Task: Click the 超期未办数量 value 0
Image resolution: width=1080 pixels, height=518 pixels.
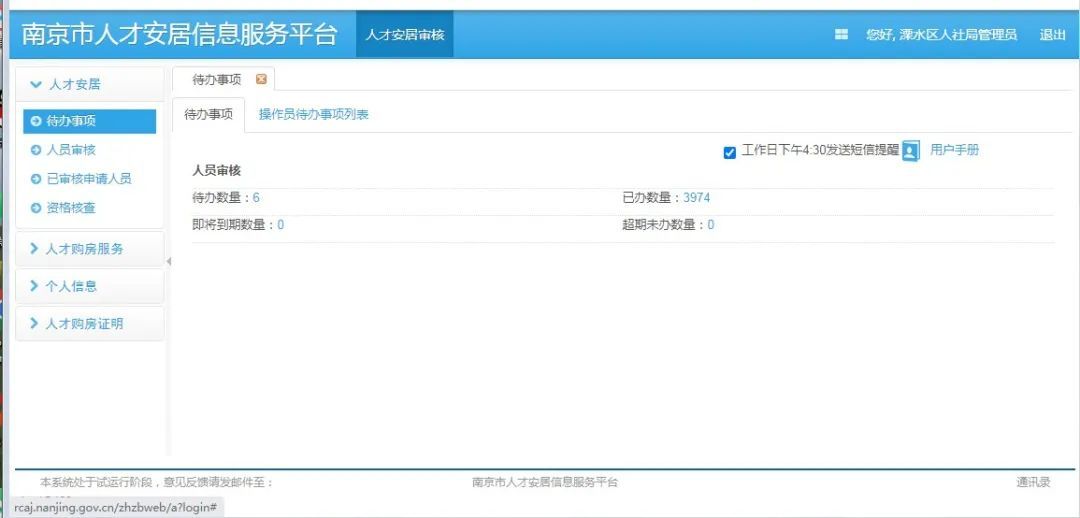Action: (x=711, y=225)
